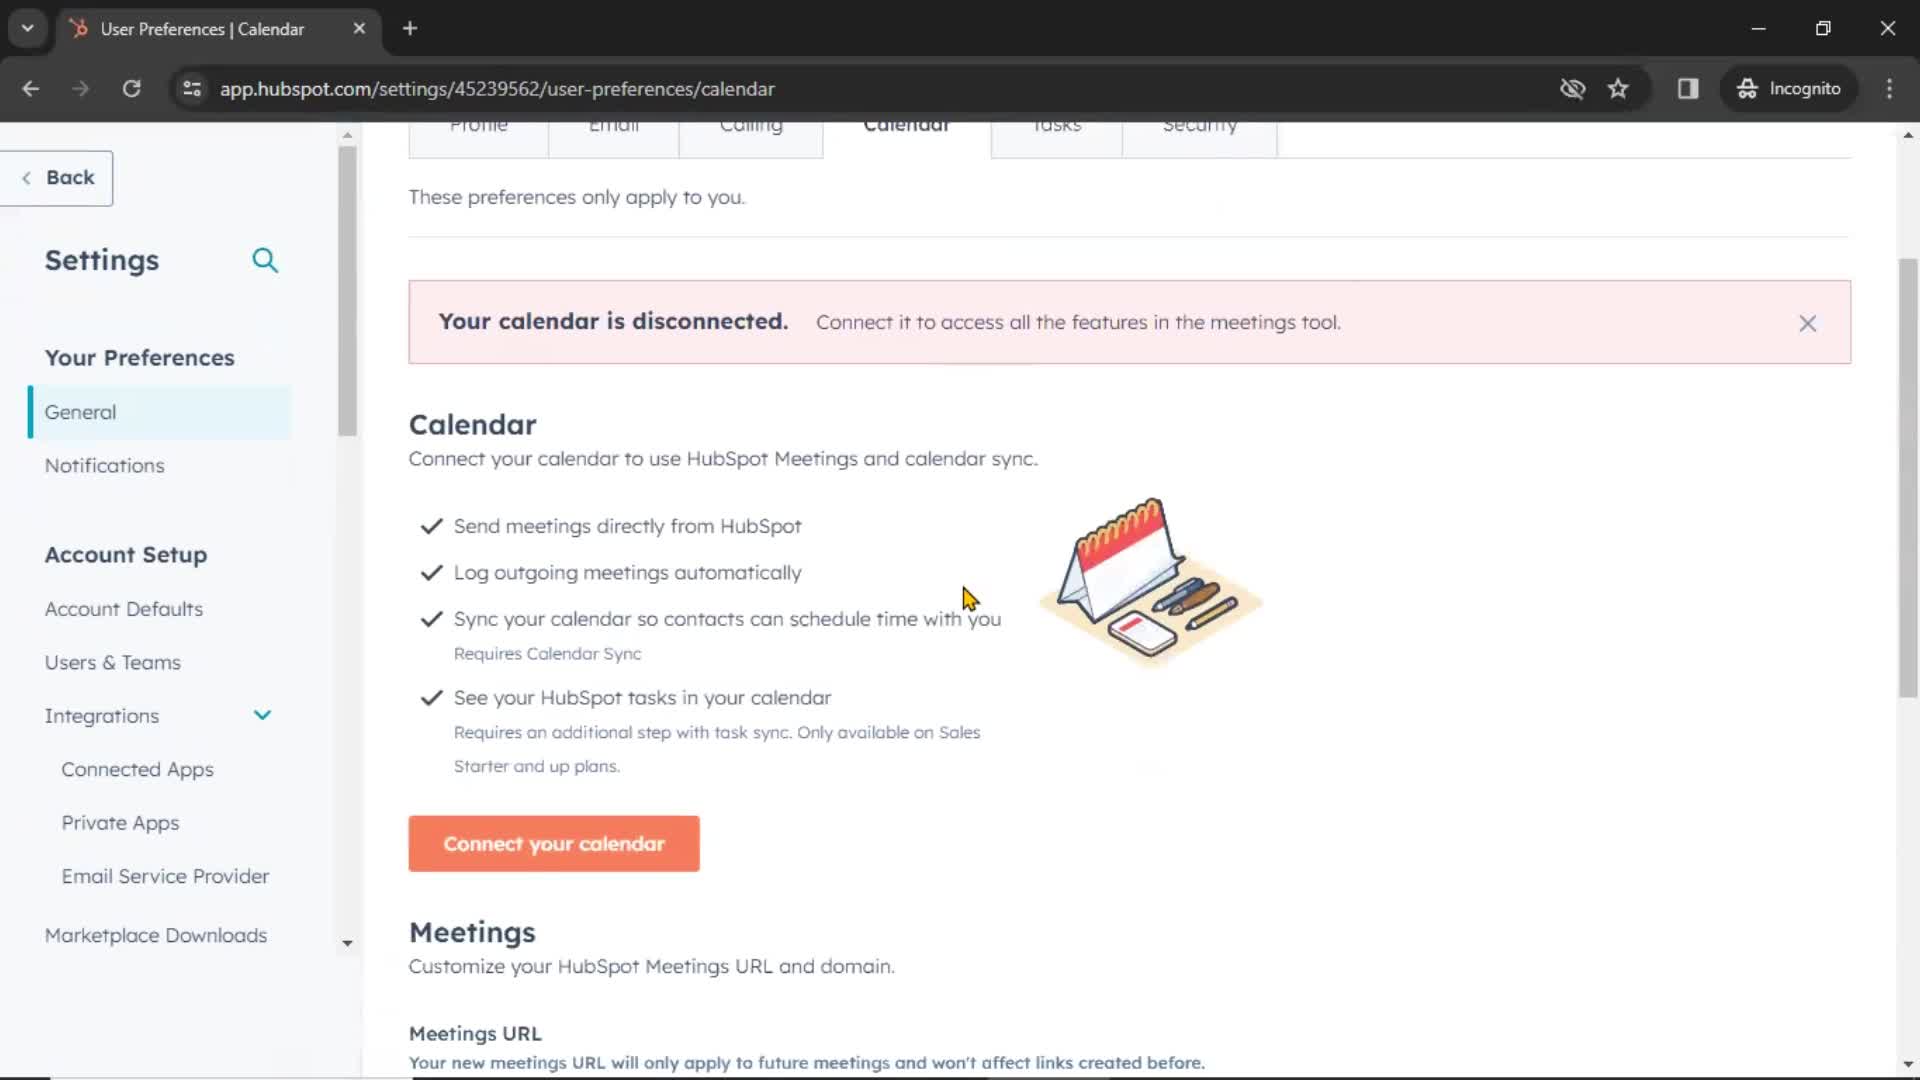The image size is (1920, 1080).
Task: Click the Back button to previous settings
Action: tap(57, 177)
